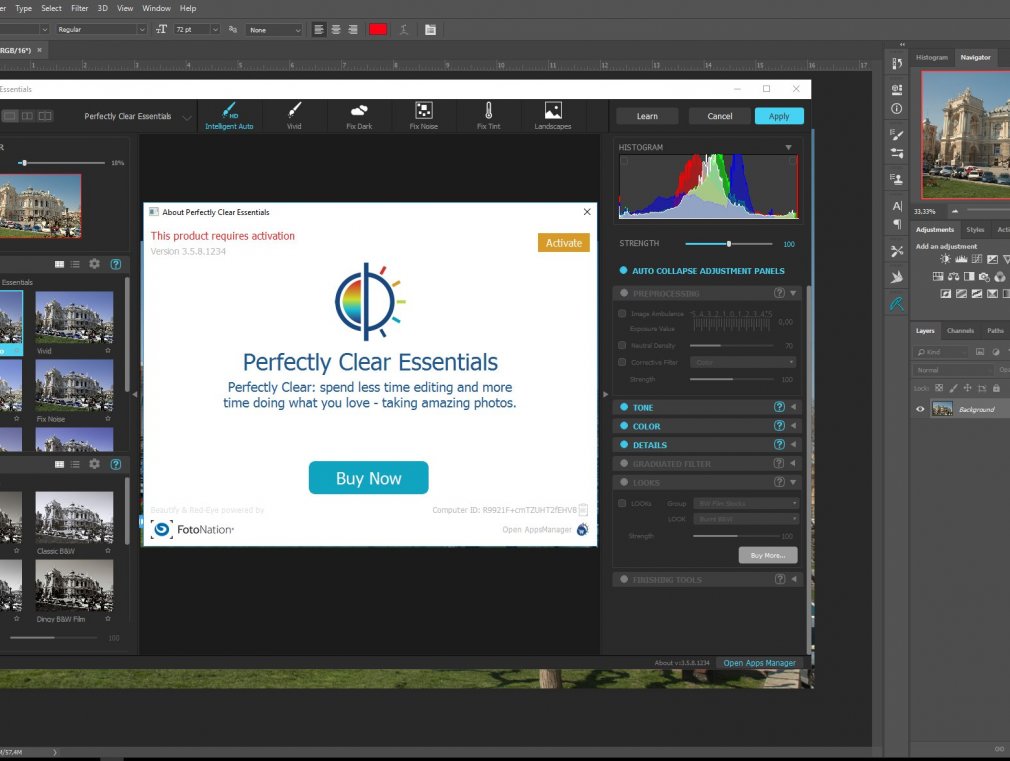1010x761 pixels.
Task: Open the Tone panel help icon
Action: (x=779, y=407)
